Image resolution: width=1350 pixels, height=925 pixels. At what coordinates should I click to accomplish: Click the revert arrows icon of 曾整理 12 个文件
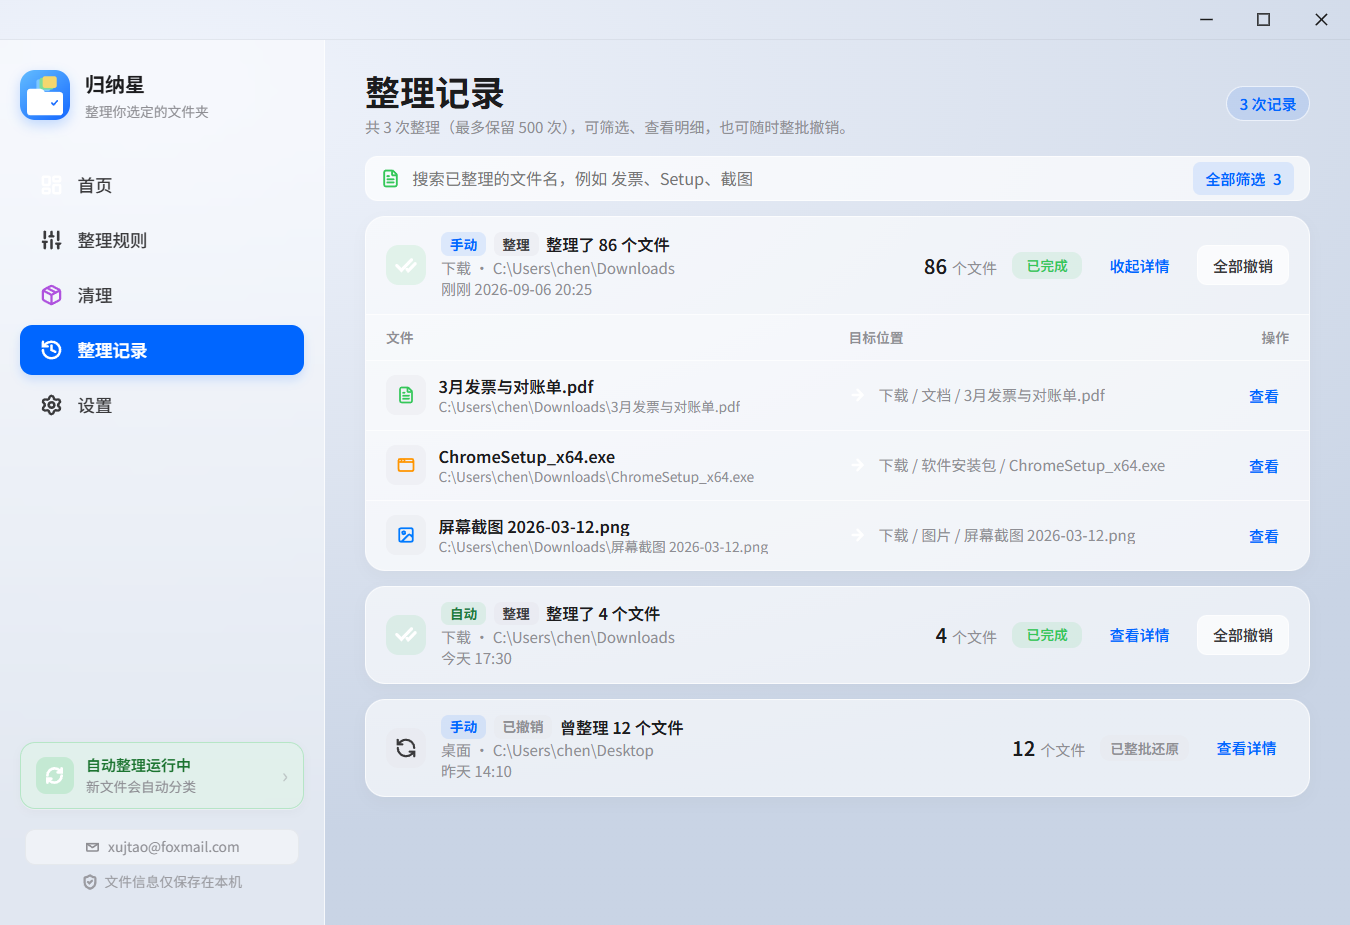pos(406,748)
